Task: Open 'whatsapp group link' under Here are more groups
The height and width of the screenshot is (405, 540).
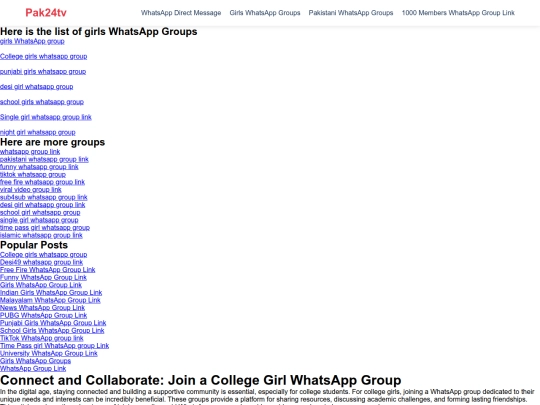Action: click(30, 152)
